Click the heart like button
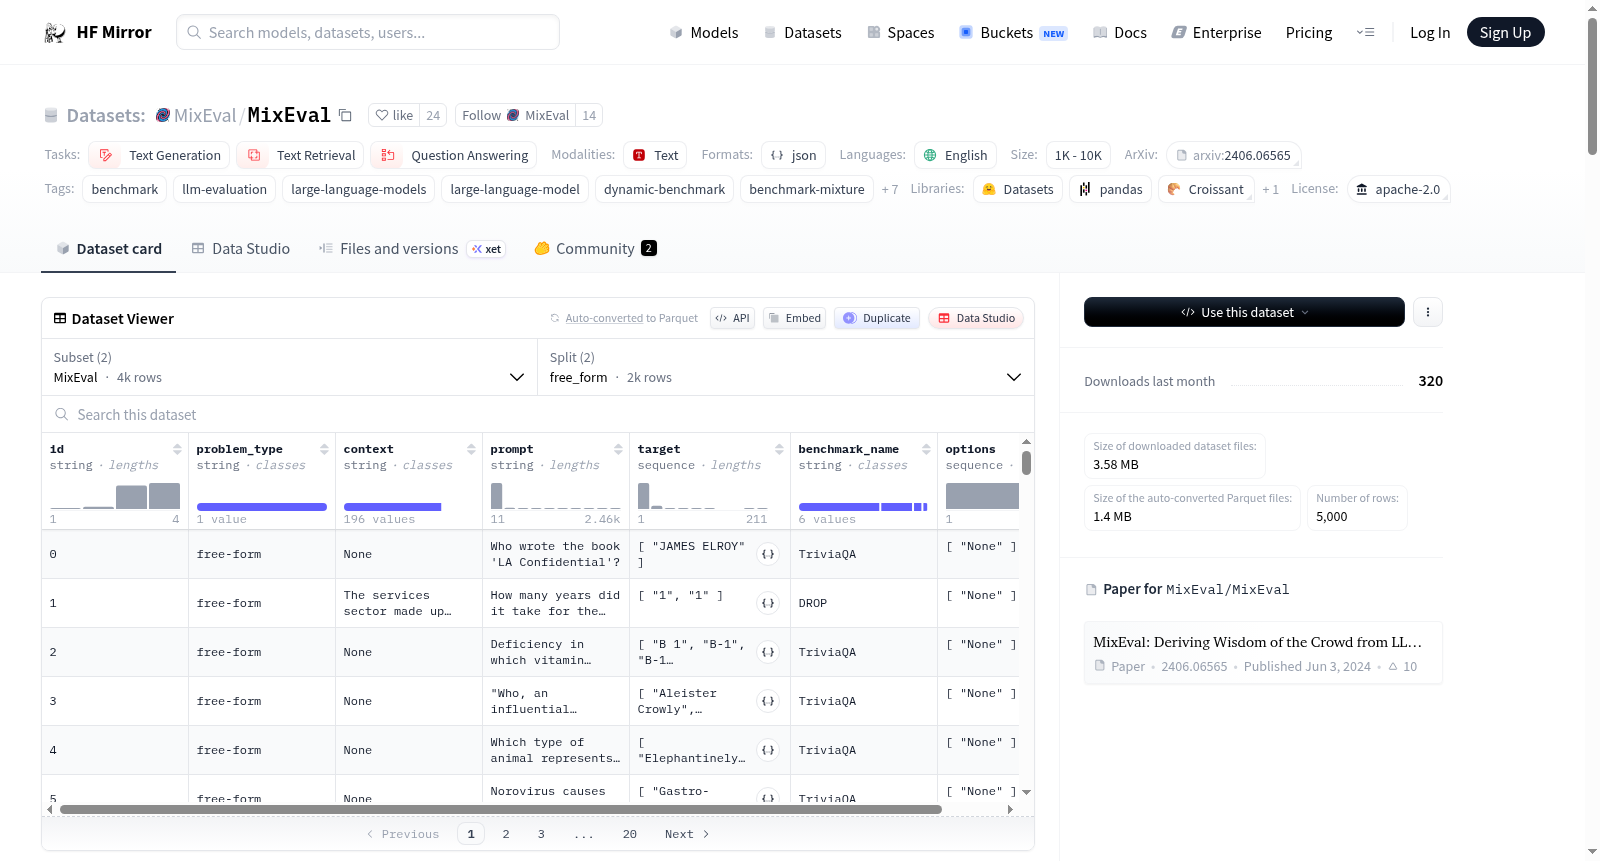The image size is (1600, 861). tap(394, 115)
